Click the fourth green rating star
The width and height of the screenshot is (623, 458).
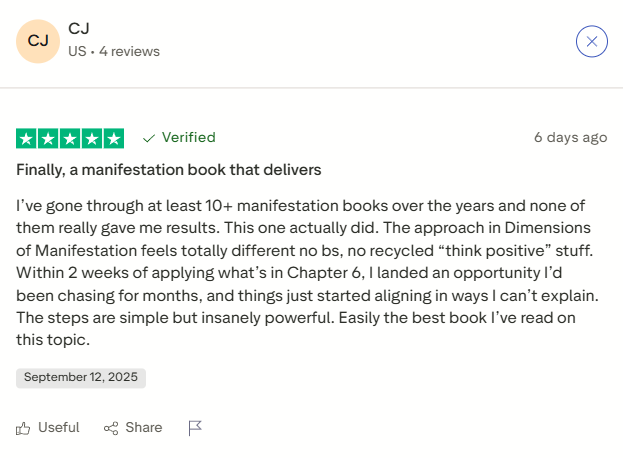coord(92,138)
